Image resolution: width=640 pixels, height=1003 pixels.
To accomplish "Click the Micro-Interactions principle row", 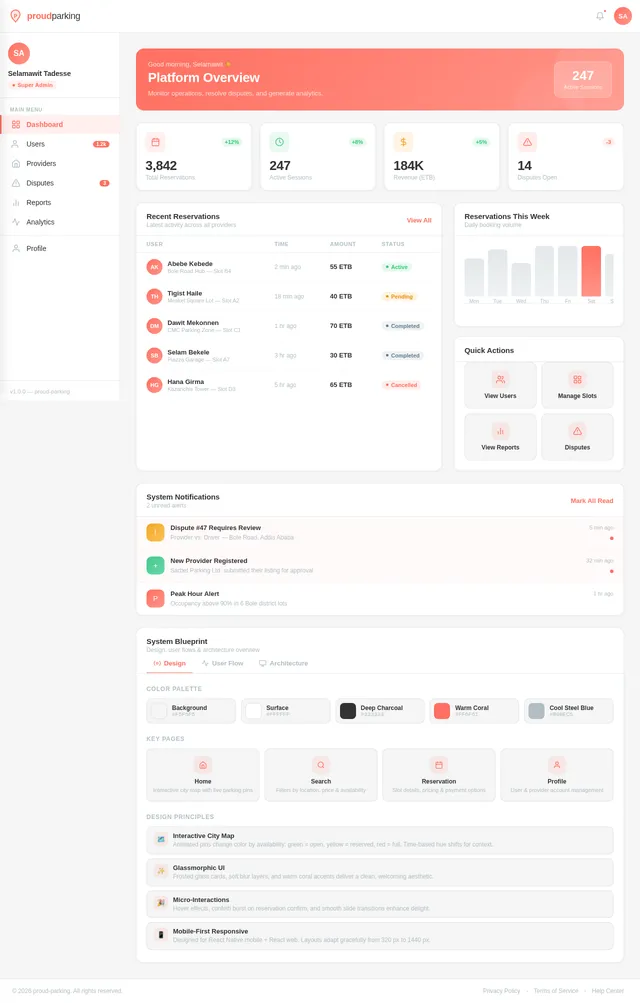I will (380, 904).
